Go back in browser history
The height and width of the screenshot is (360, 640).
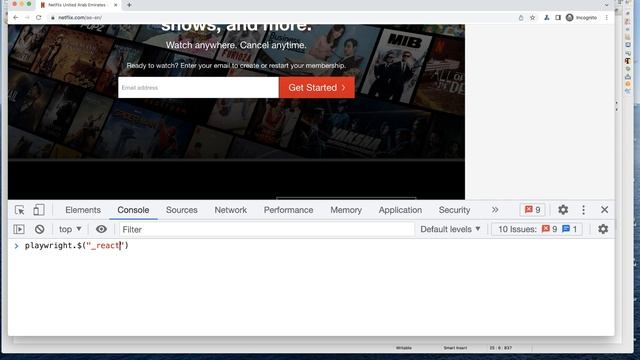[x=16, y=18]
